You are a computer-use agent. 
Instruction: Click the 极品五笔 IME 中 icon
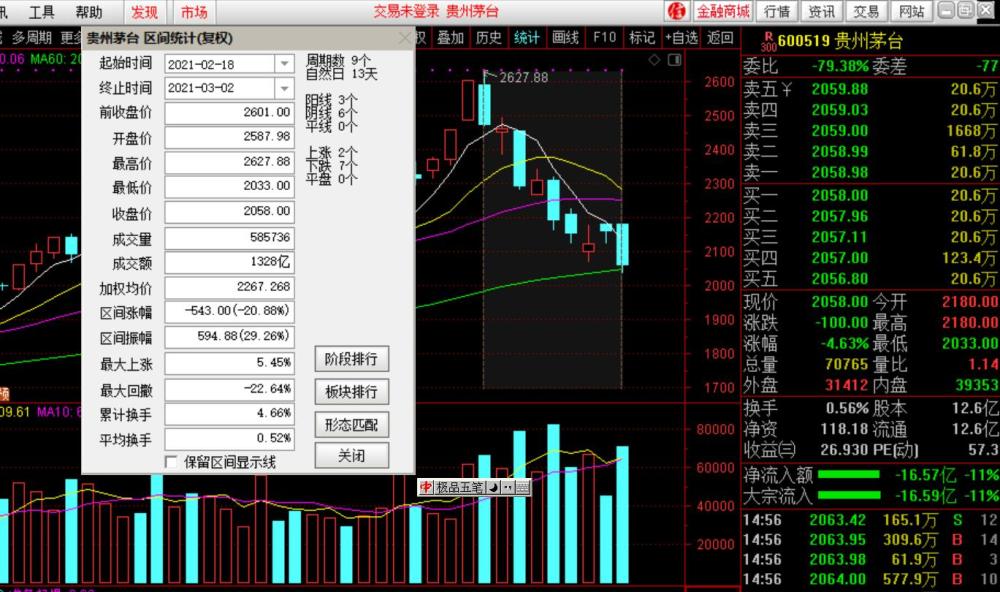pyautogui.click(x=426, y=487)
